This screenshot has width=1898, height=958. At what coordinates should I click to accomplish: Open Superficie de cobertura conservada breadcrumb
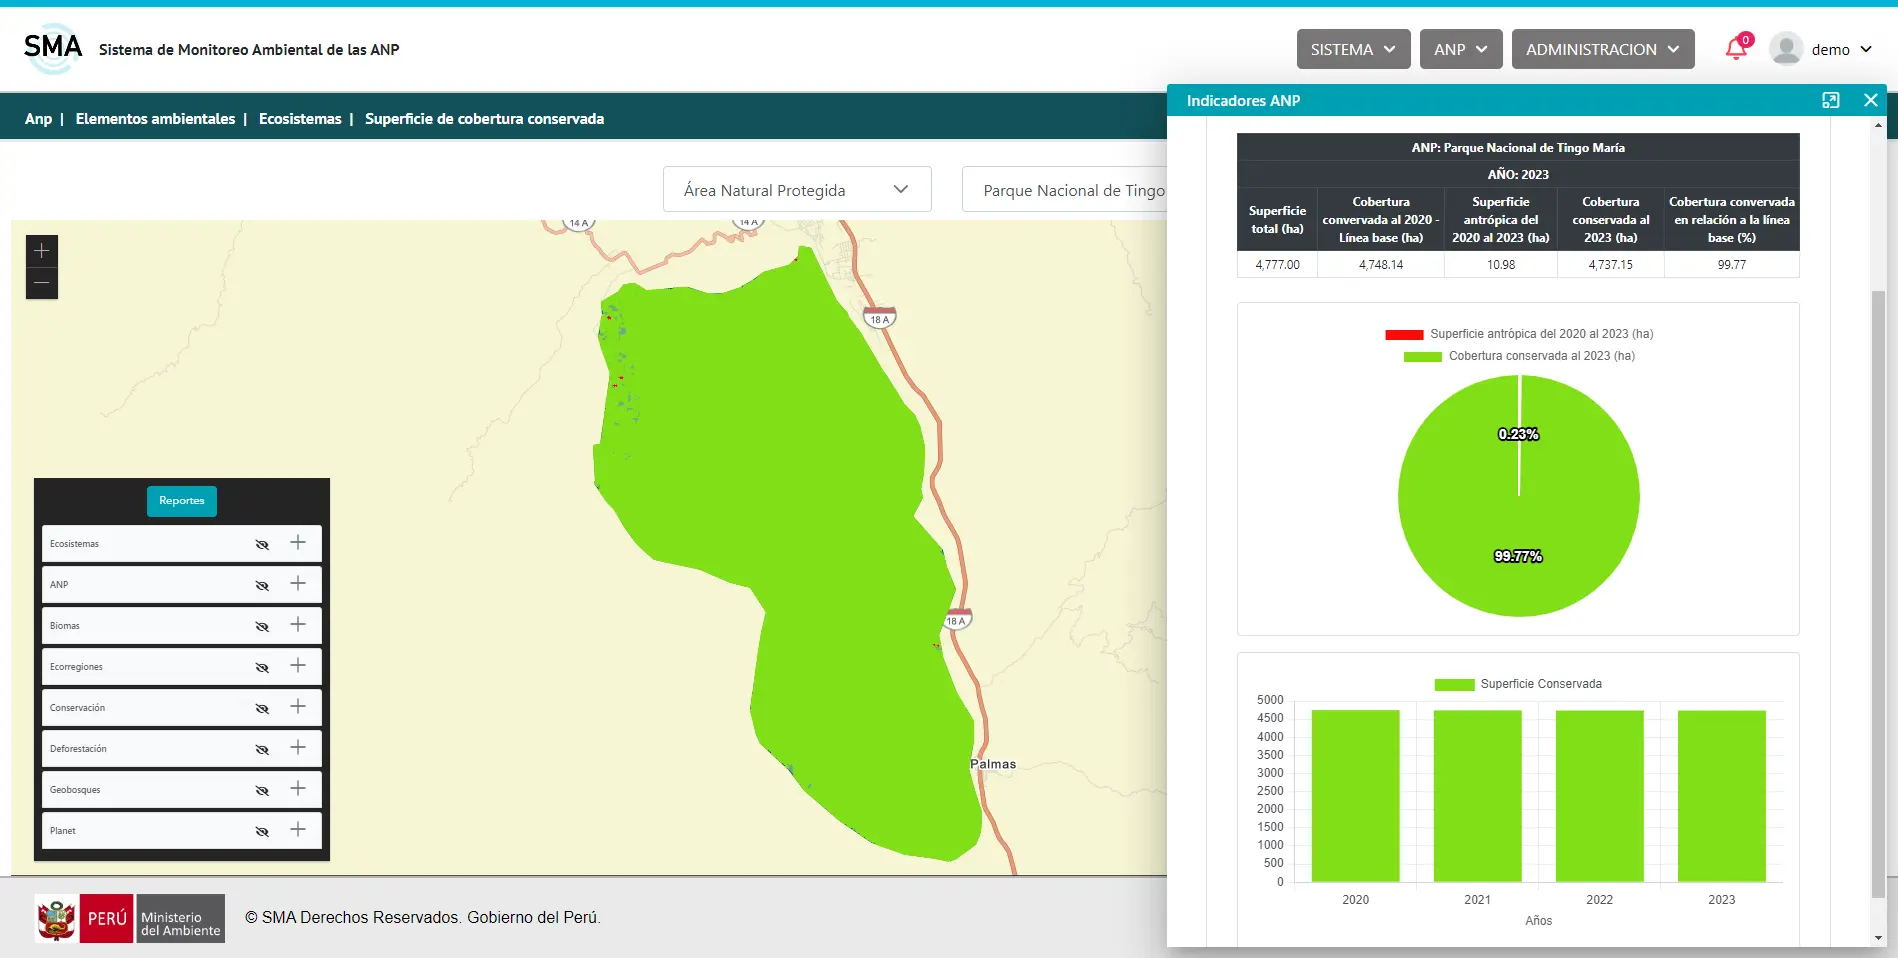click(484, 118)
